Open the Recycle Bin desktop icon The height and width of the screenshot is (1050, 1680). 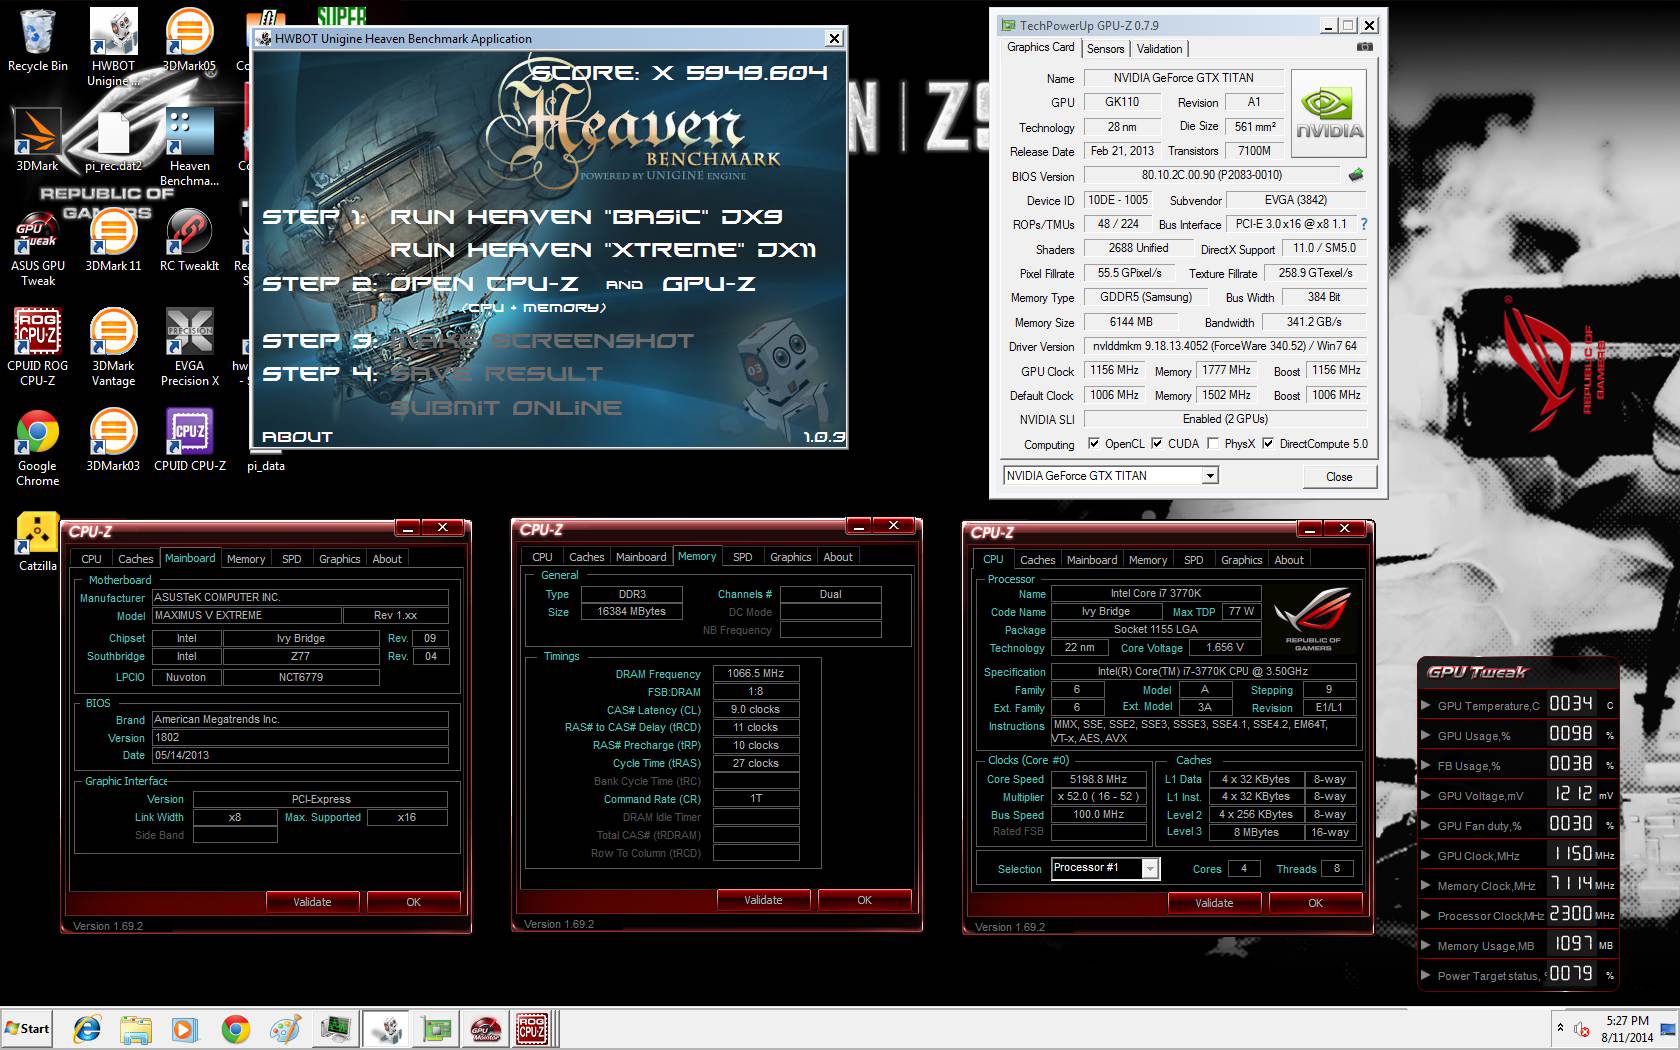(x=37, y=41)
